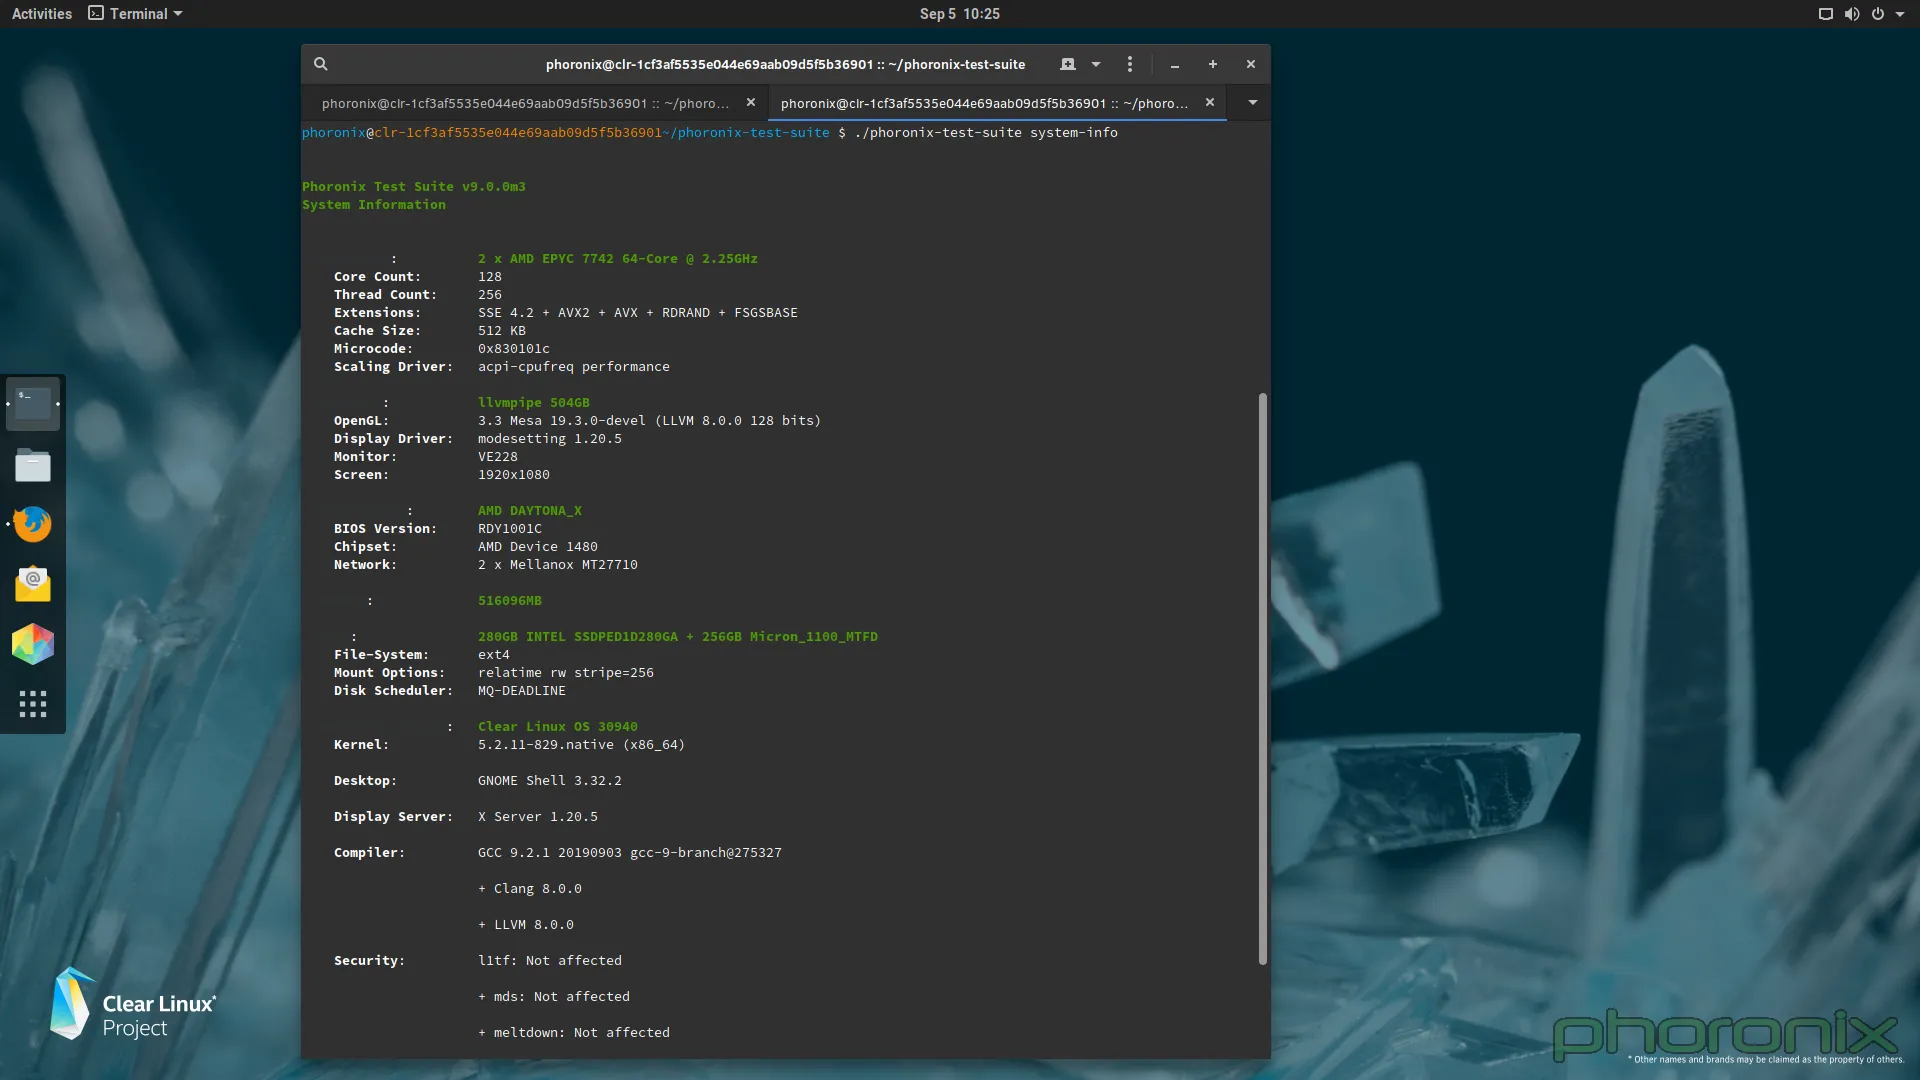The image size is (1920, 1080).
Task: Open the Terminal application menu
Action: pyautogui.click(x=135, y=14)
